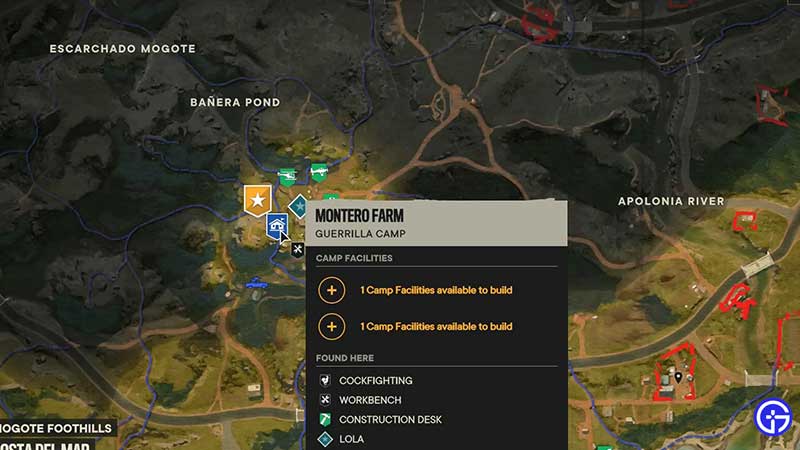Select the orange star mission marker
800x450 pixels.
point(258,200)
